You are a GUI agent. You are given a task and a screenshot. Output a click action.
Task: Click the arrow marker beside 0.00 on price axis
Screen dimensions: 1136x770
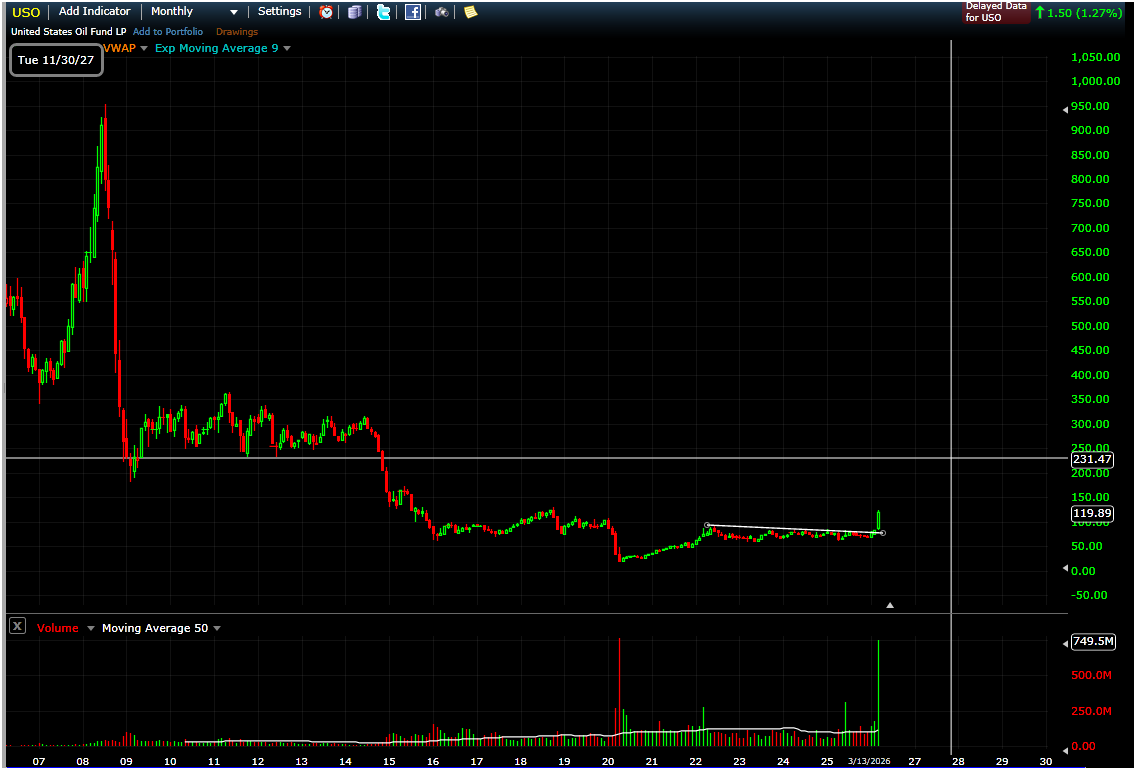coord(1065,569)
